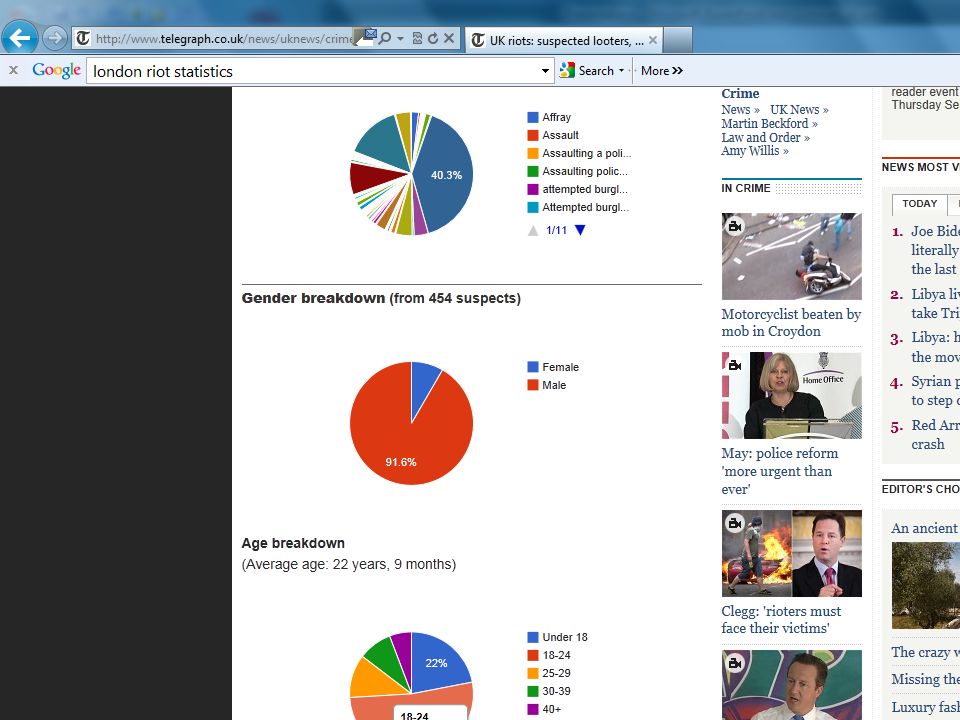The width and height of the screenshot is (960, 720).
Task: Open the News breadcrumb link
Action: pos(740,110)
